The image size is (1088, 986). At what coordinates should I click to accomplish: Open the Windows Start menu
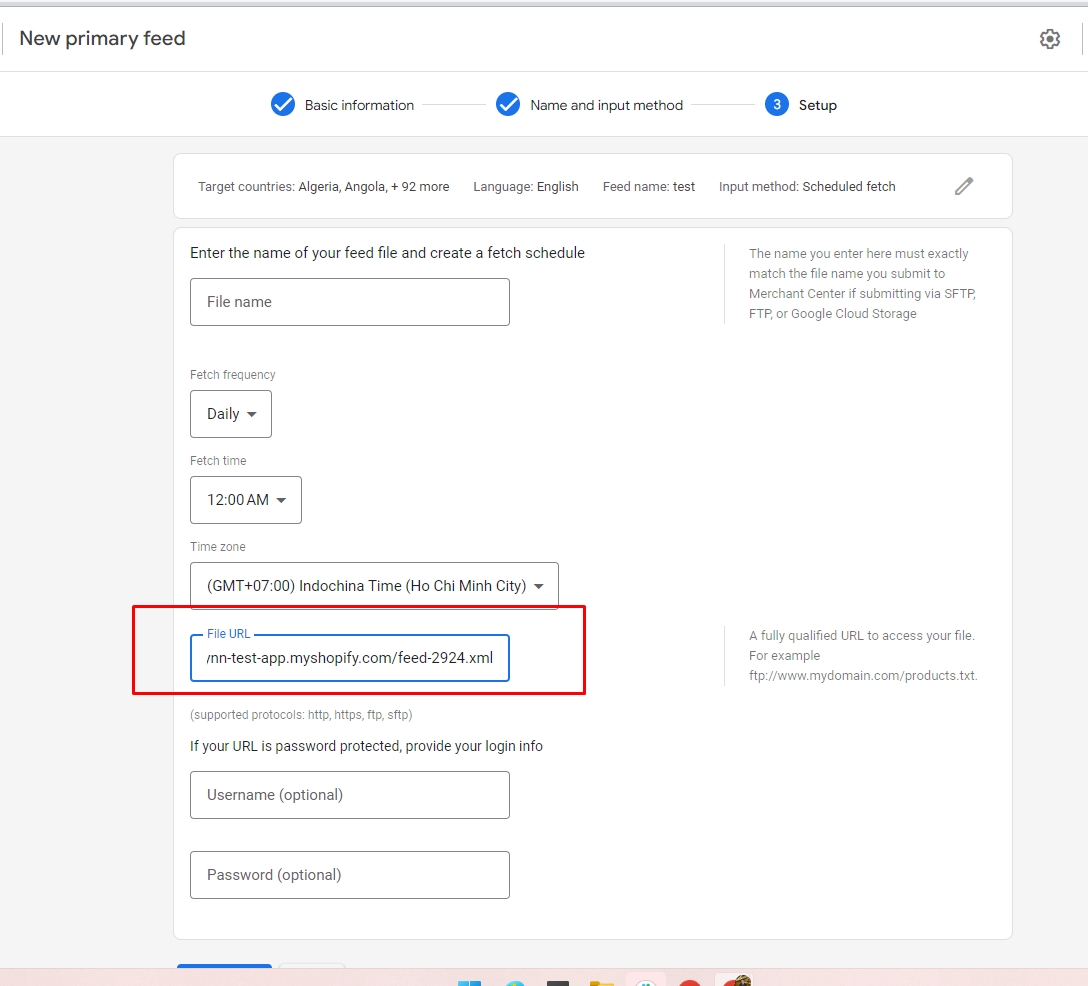pyautogui.click(x=470, y=982)
